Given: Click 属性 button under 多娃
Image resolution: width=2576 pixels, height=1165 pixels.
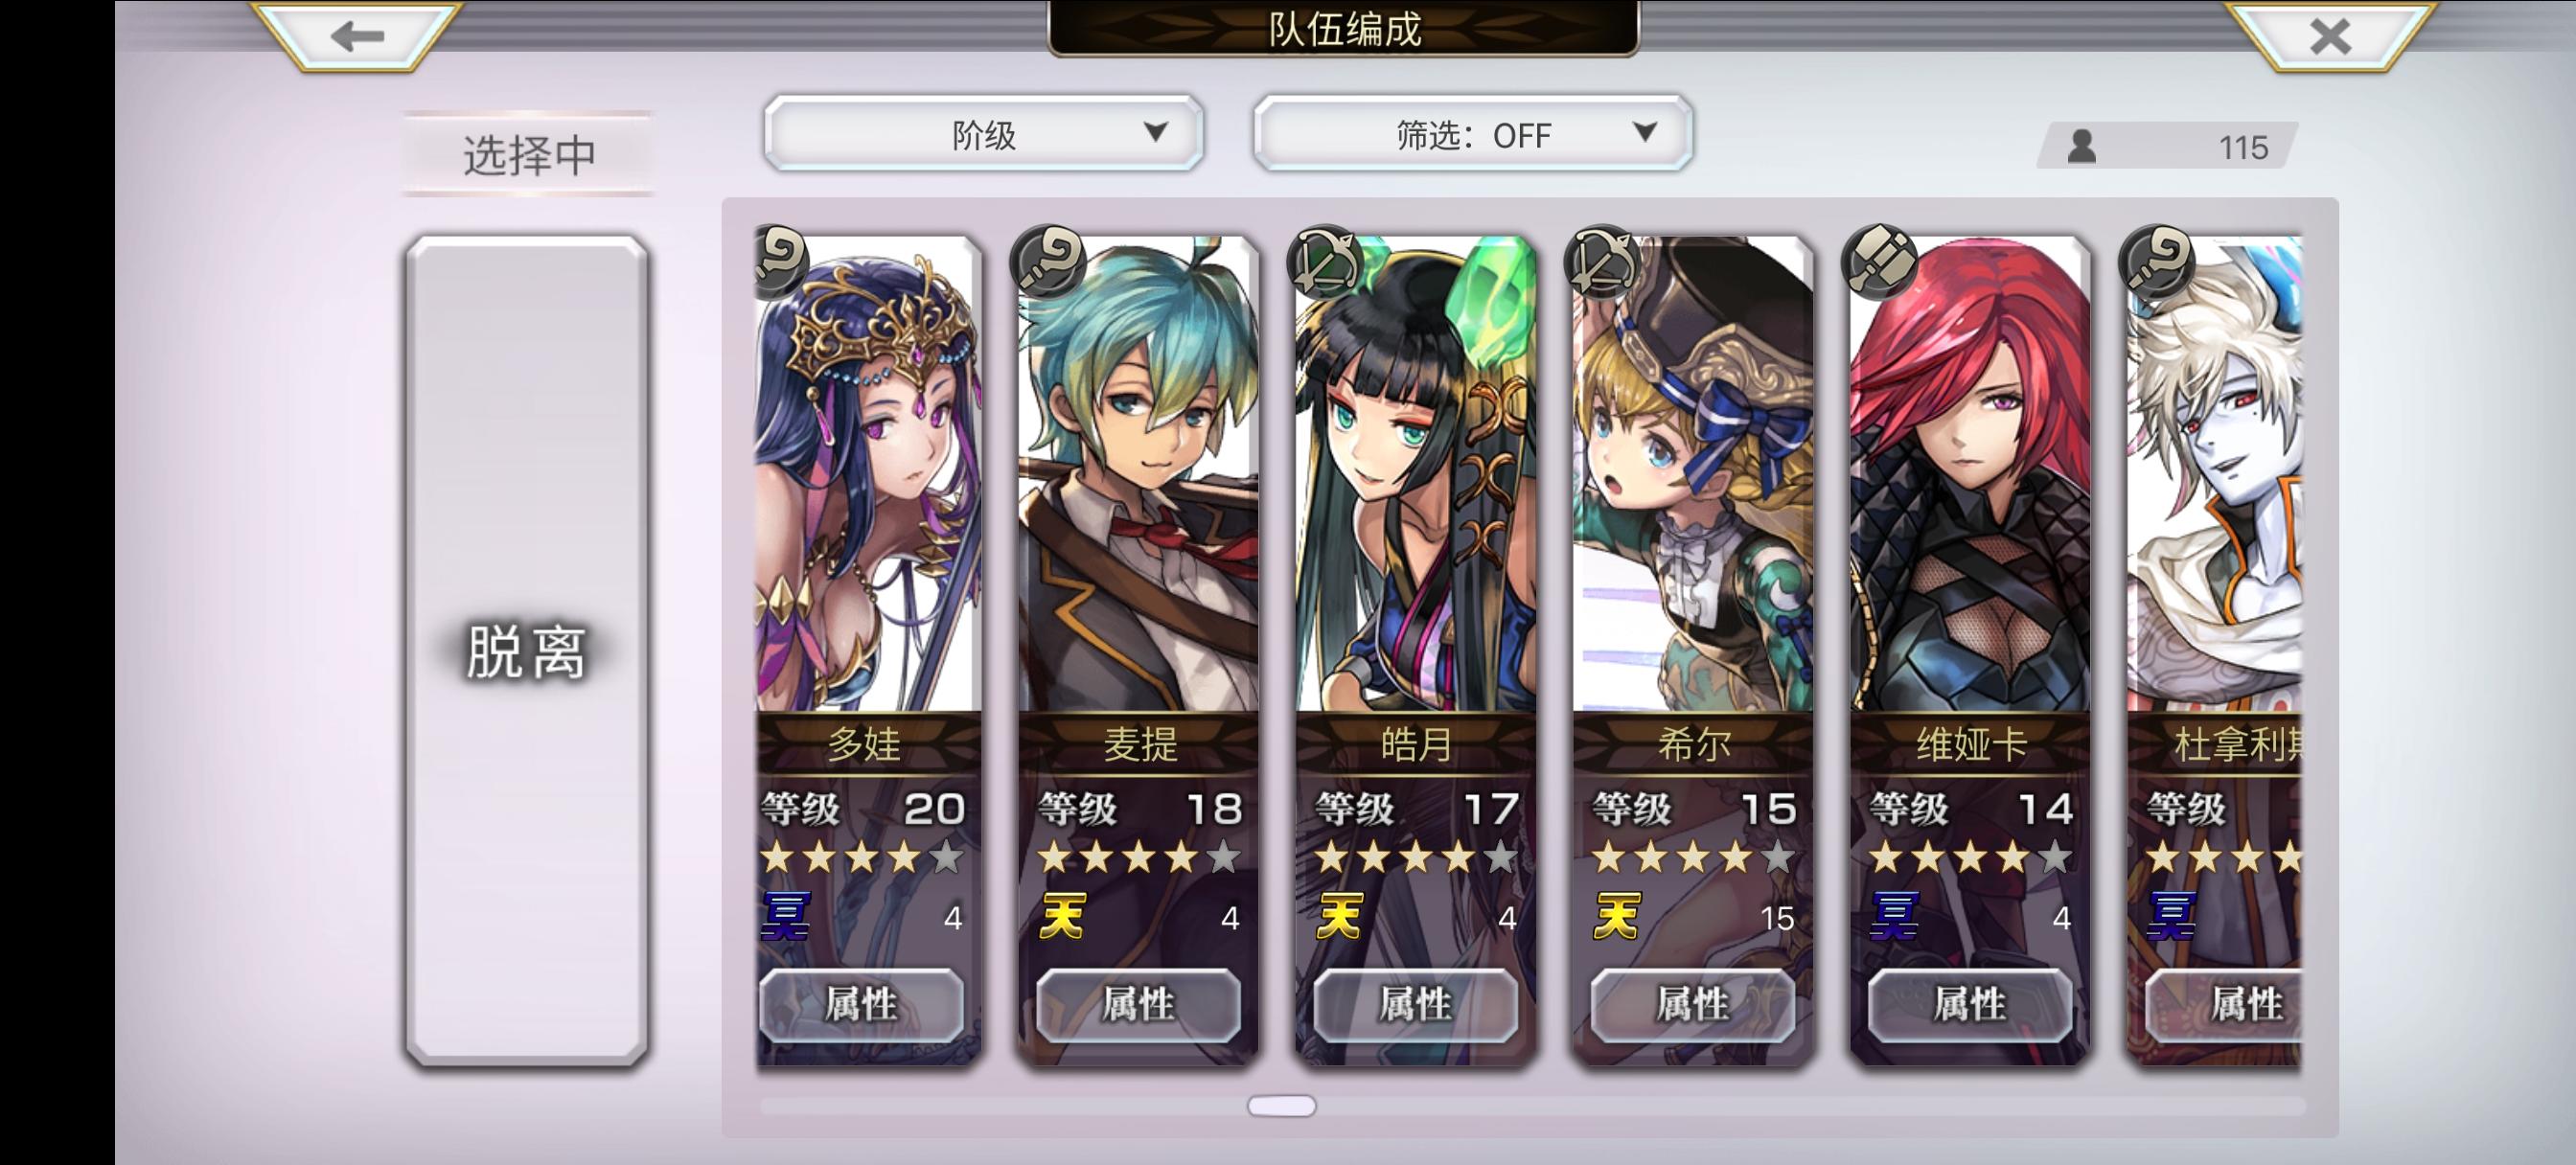Looking at the screenshot, I should point(861,1004).
